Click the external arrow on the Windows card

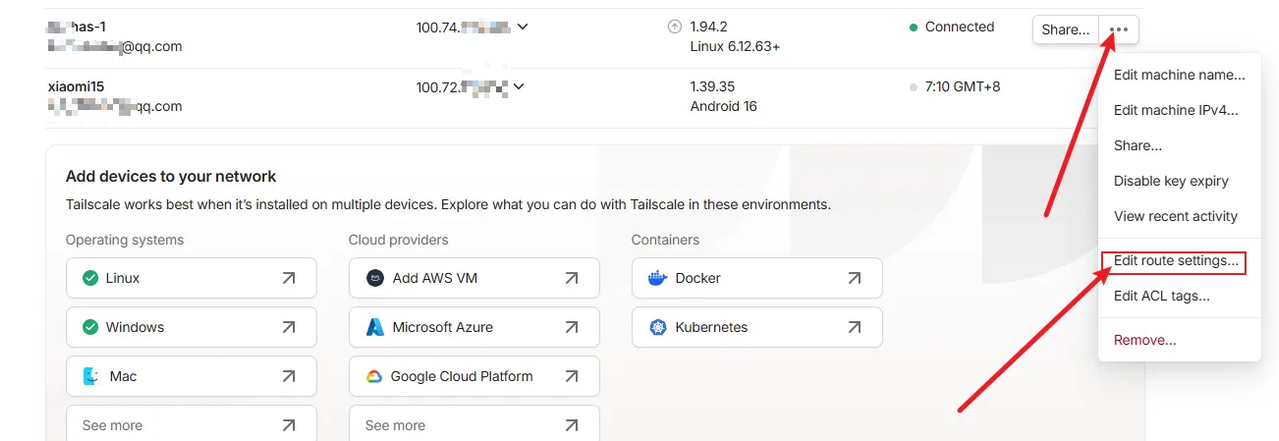pos(289,327)
